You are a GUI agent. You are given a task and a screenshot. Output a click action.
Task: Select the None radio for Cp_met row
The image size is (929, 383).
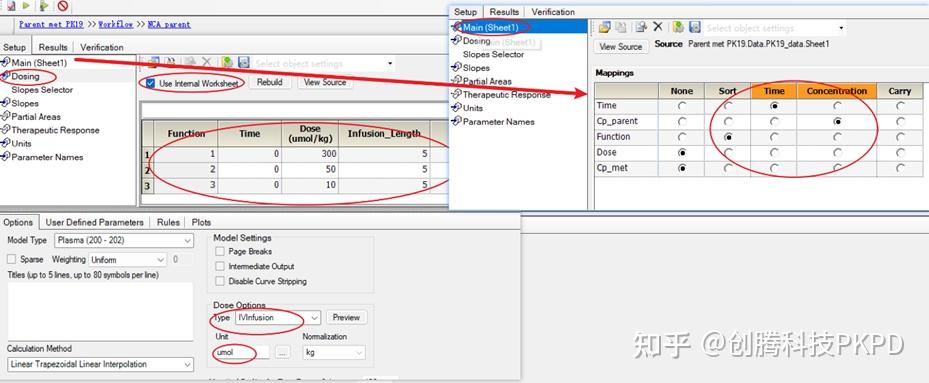pyautogui.click(x=682, y=168)
